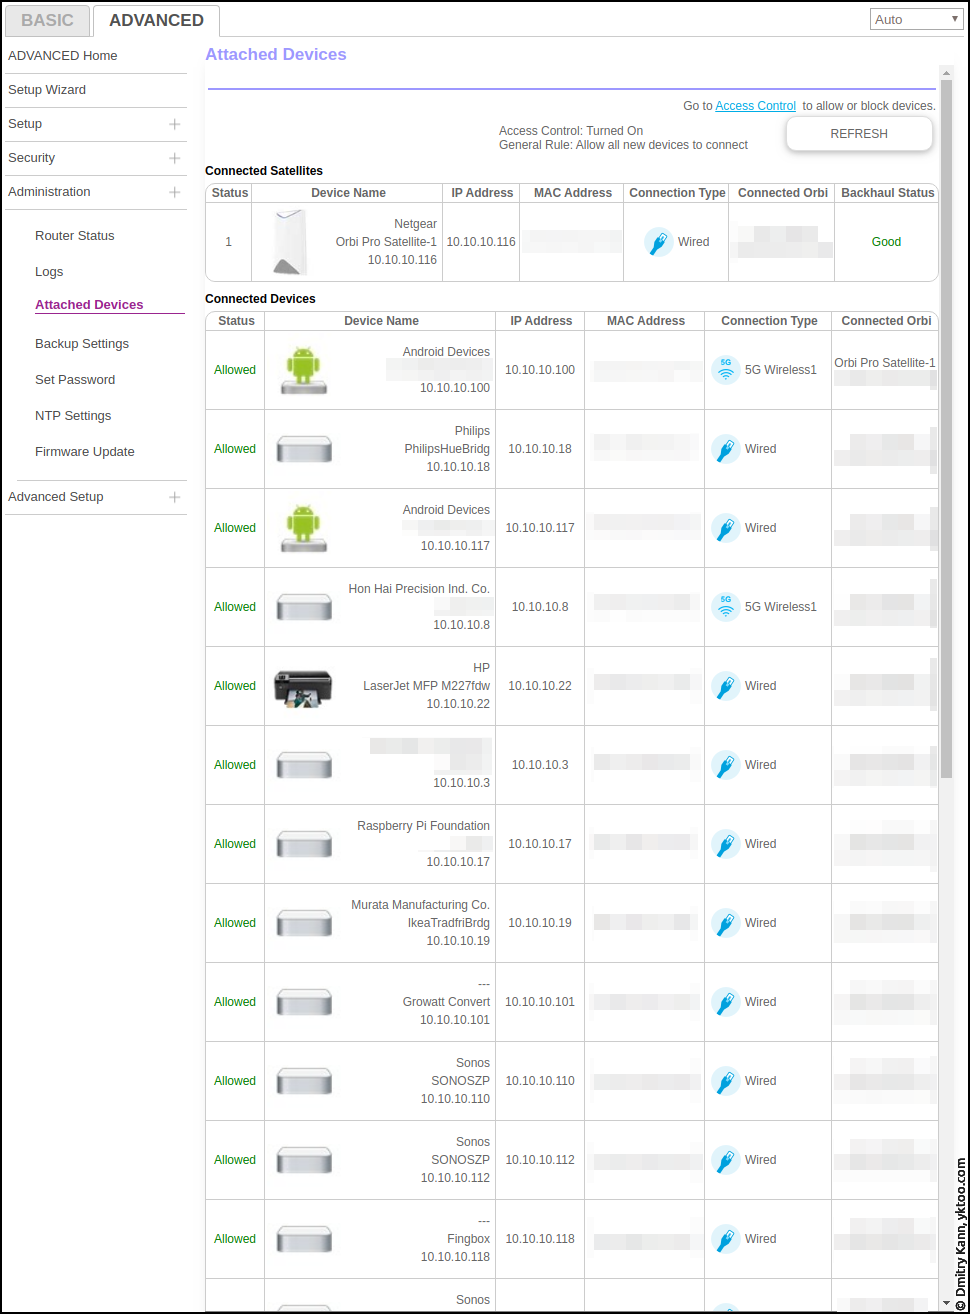The image size is (970, 1314).
Task: Open Backup Settings page
Action: tap(82, 344)
